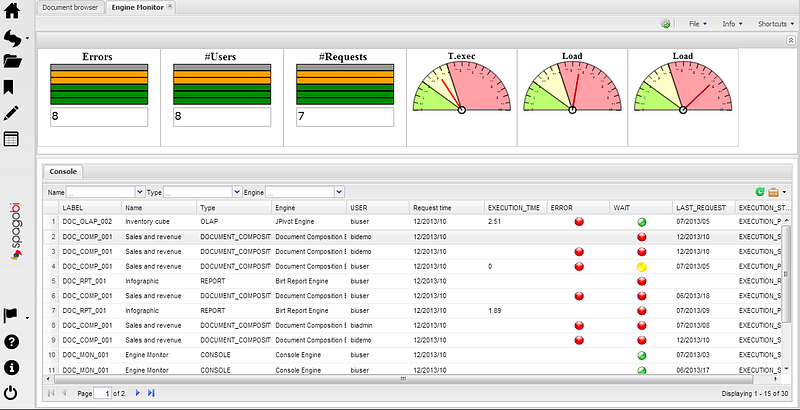Click the #Users level bar indicator
800x410 pixels.
(x=222, y=84)
